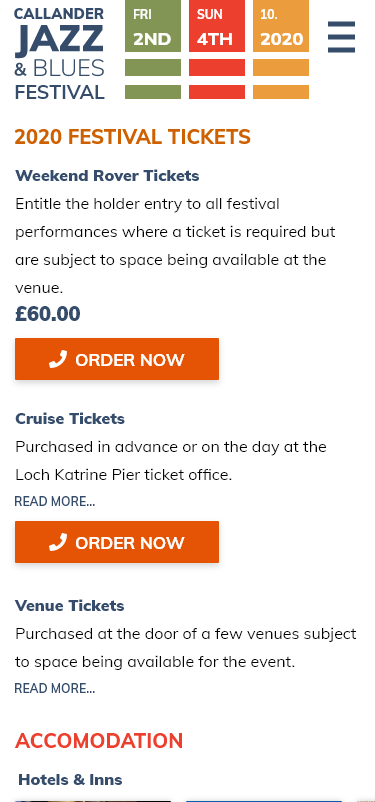Click the phone icon in Weekend Rover order button
Image resolution: width=375 pixels, height=802 pixels.
click(x=58, y=360)
